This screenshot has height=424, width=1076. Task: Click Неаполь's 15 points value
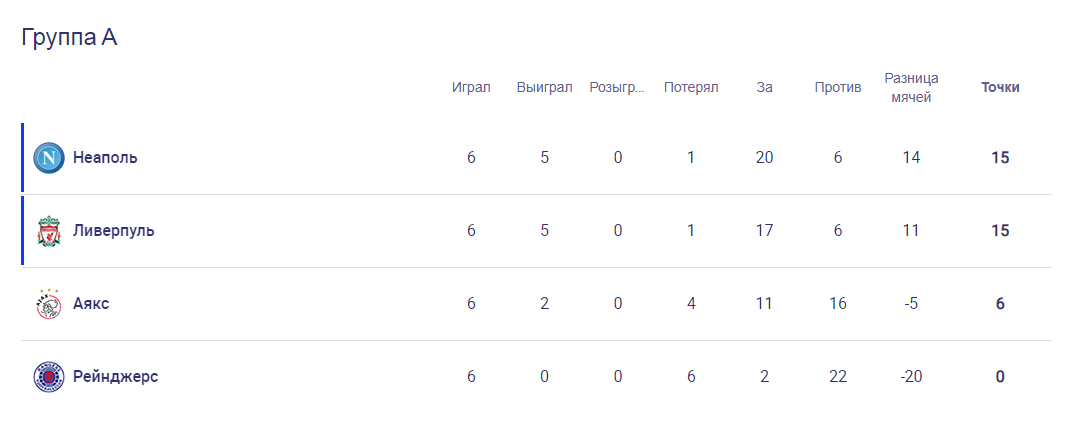tap(1000, 158)
